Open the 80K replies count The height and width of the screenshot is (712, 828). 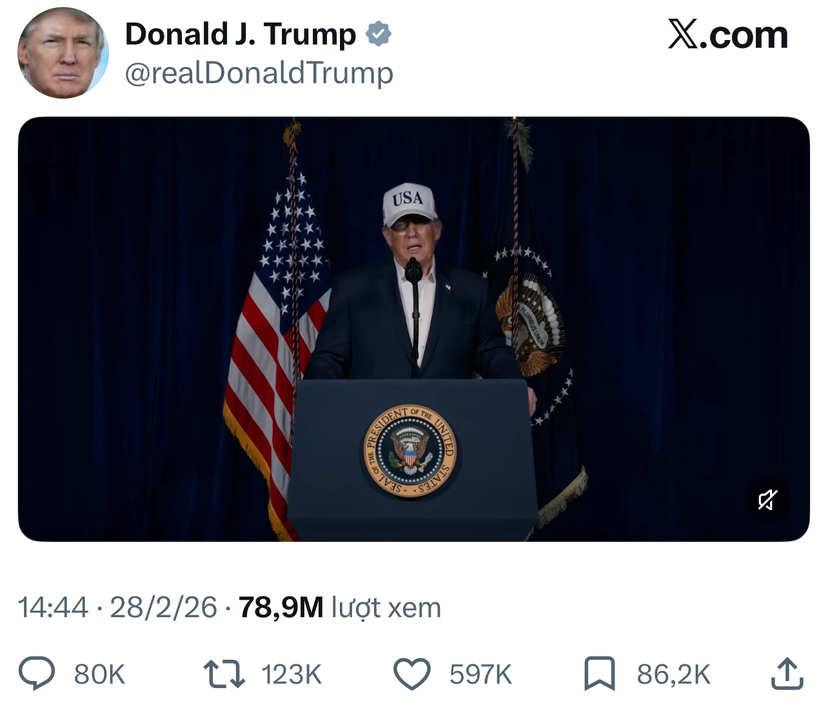tap(99, 674)
